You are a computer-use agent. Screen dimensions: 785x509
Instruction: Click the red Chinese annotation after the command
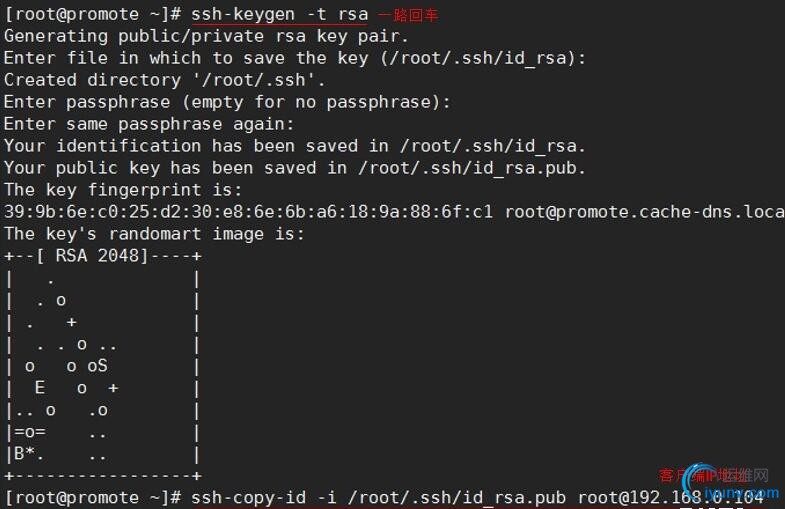408,15
